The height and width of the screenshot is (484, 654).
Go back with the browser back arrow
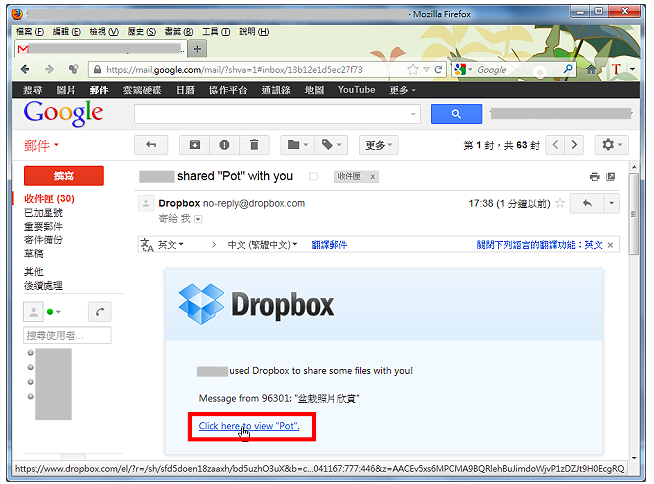coord(25,69)
